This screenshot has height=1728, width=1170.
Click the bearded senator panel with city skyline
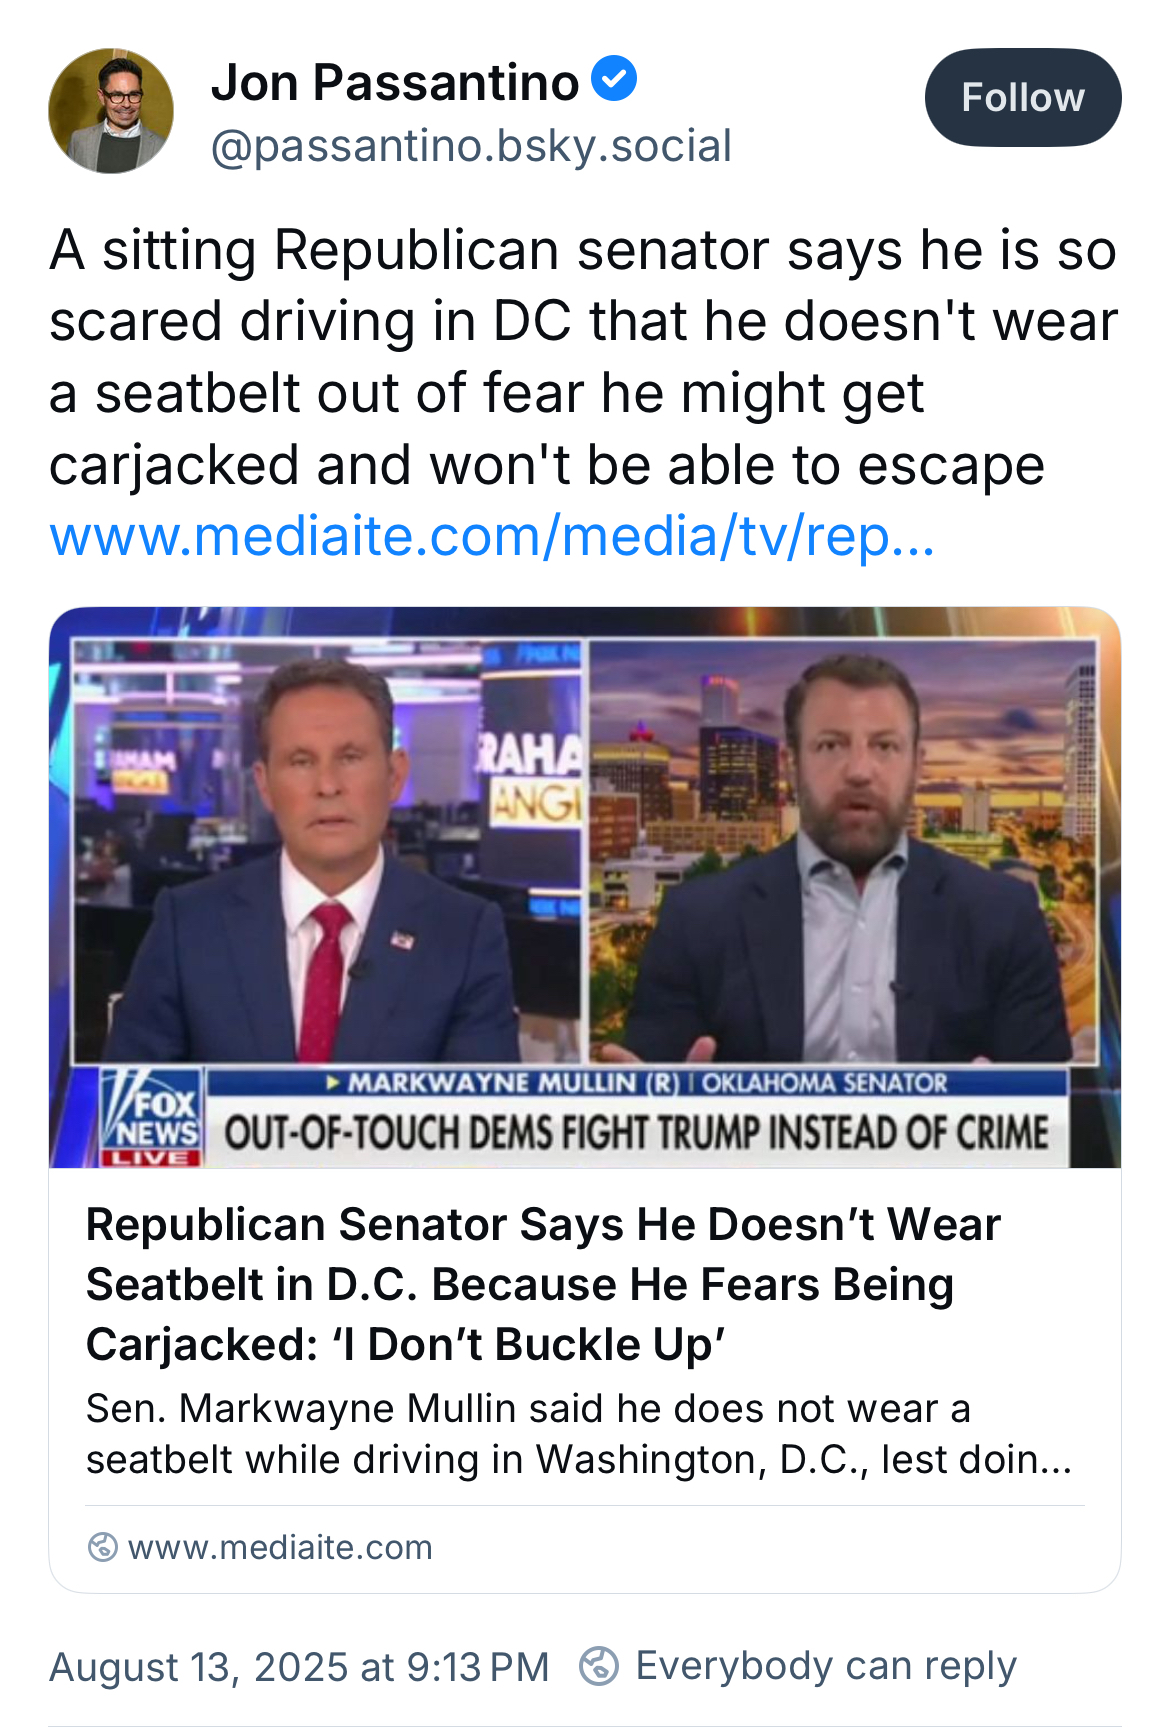(x=843, y=851)
